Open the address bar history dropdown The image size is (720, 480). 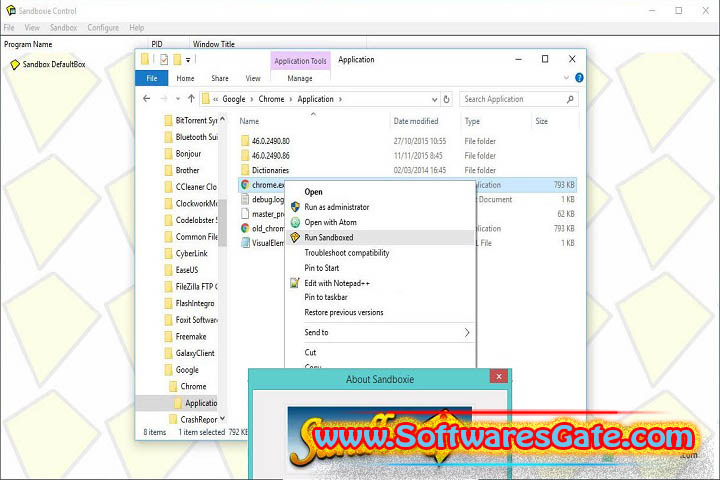click(434, 99)
